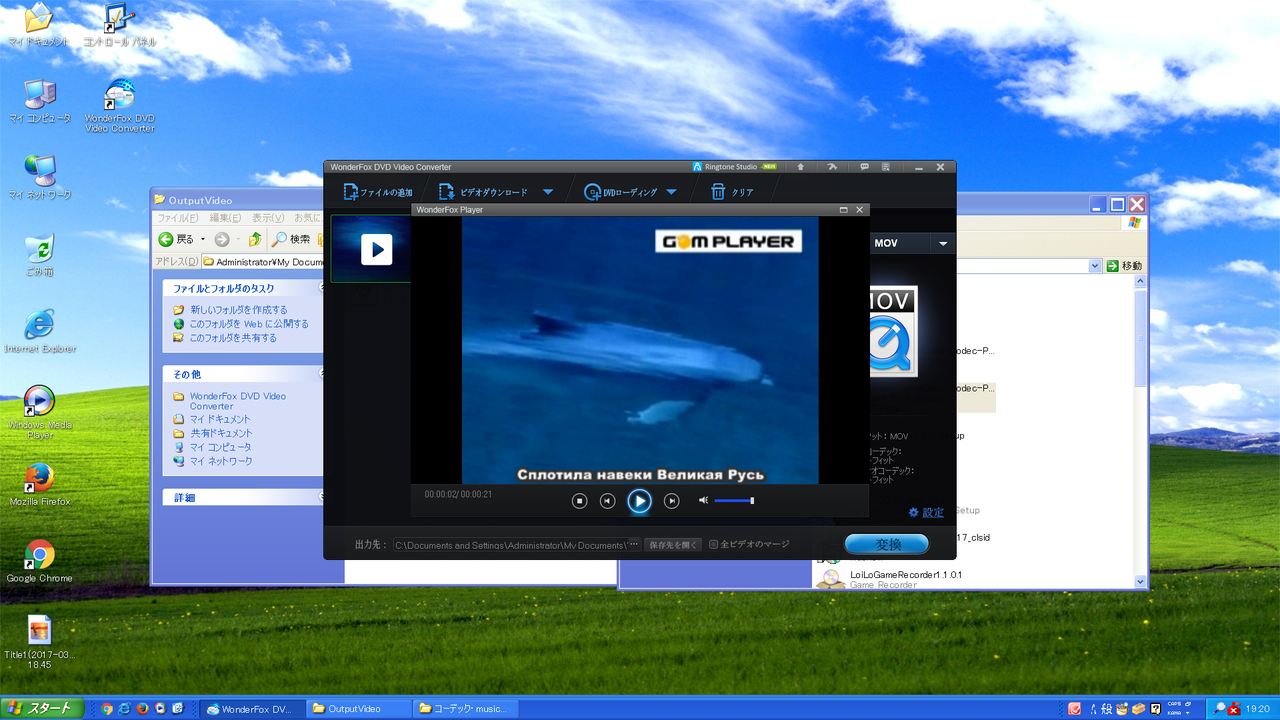This screenshot has height=720, width=1280.
Task: Click the output path field
Action: click(510, 545)
